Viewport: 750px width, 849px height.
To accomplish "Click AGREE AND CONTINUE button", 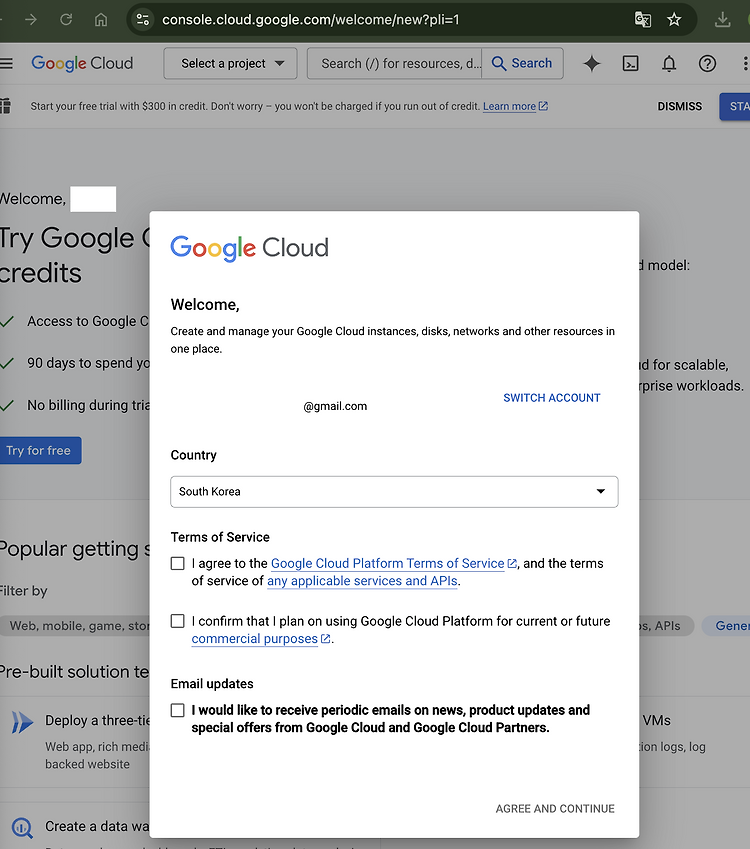I will pyautogui.click(x=555, y=808).
